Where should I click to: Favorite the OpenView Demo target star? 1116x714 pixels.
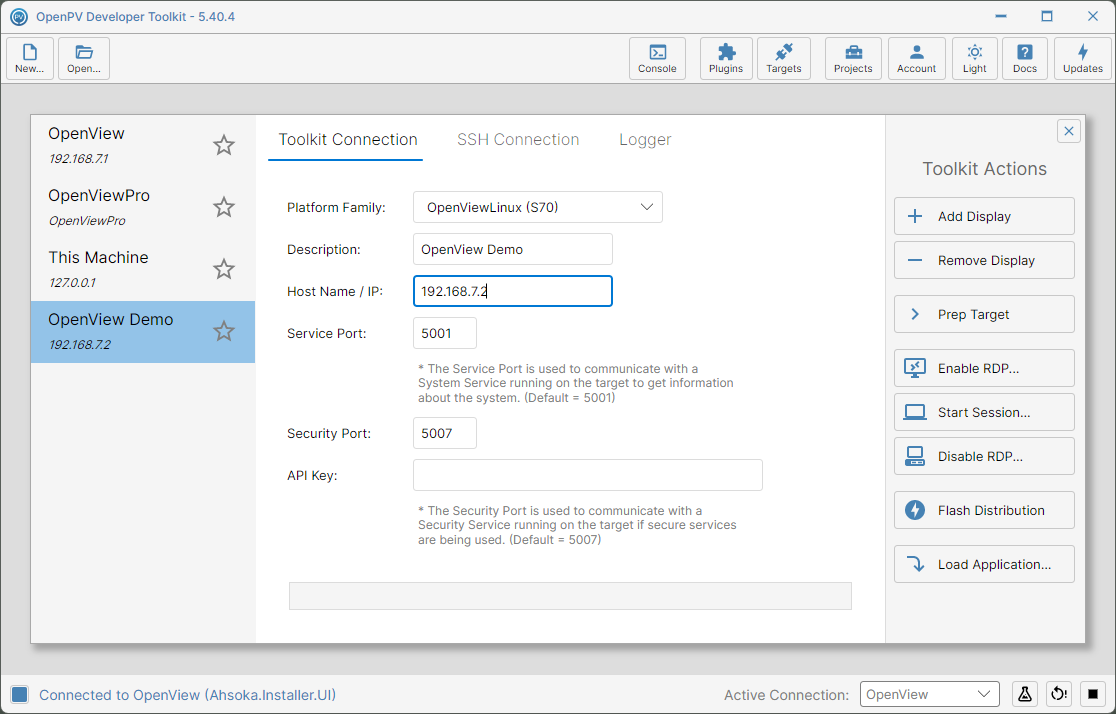pyautogui.click(x=223, y=331)
